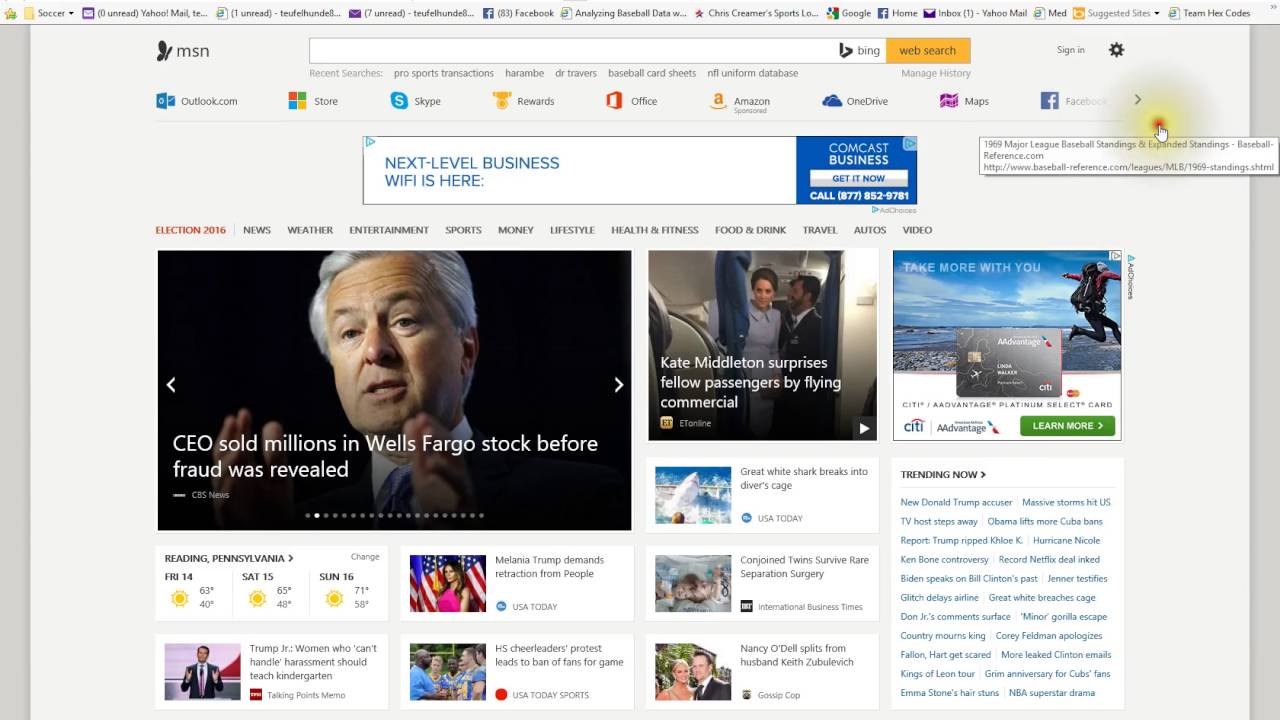Open the Rewards trophy icon
Image resolution: width=1280 pixels, height=720 pixels.
(x=502, y=101)
